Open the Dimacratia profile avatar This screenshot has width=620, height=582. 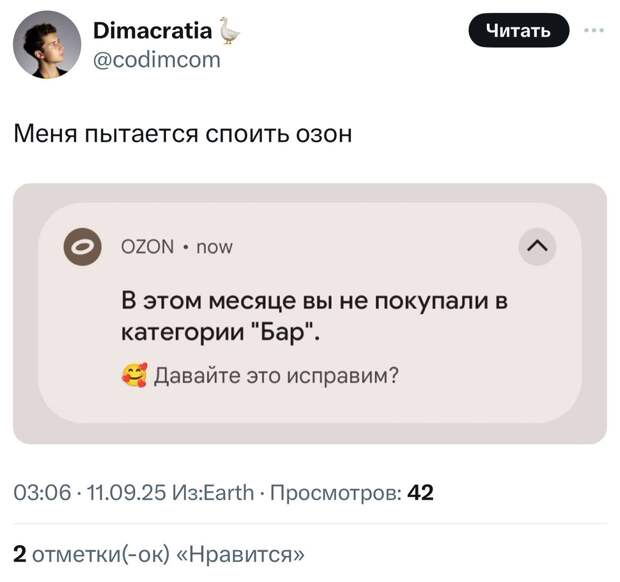point(47,45)
